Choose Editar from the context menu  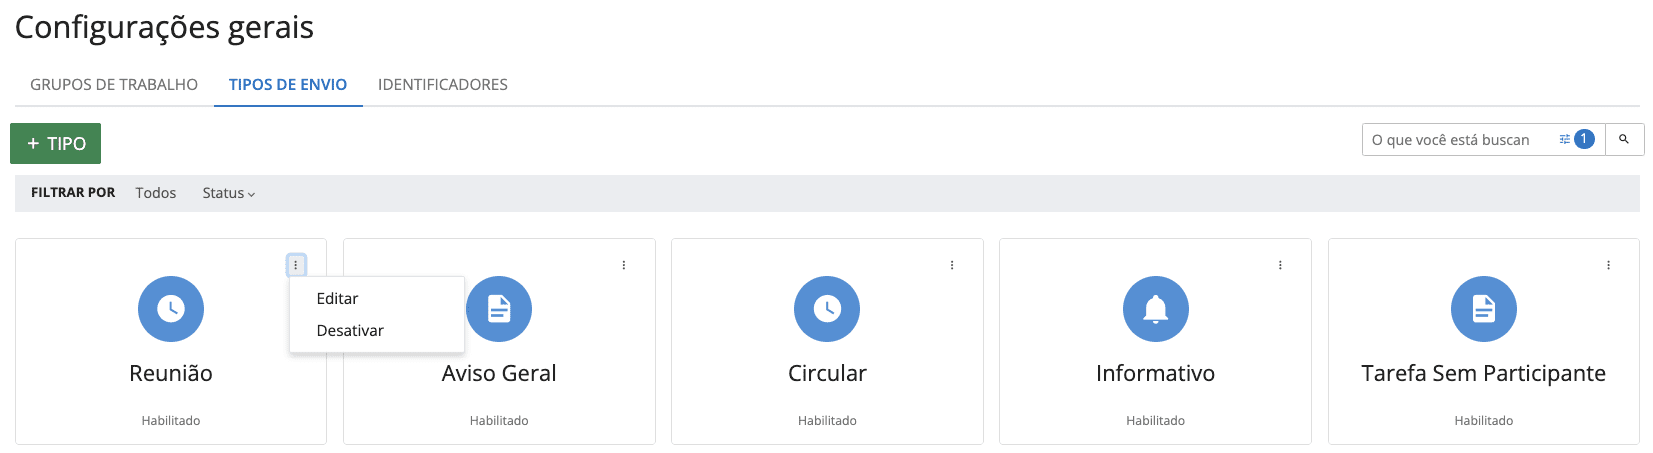coord(338,299)
